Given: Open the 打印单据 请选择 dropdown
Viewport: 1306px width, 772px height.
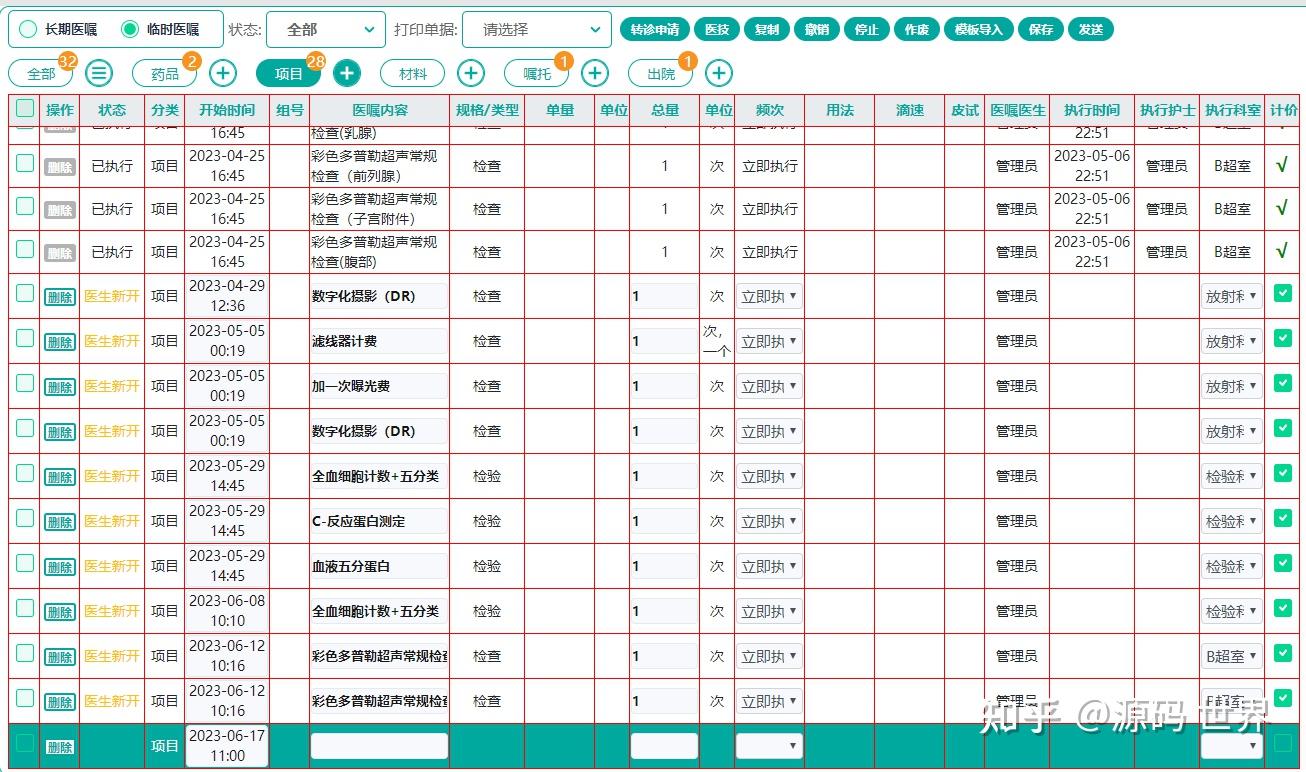Looking at the screenshot, I should (x=537, y=29).
